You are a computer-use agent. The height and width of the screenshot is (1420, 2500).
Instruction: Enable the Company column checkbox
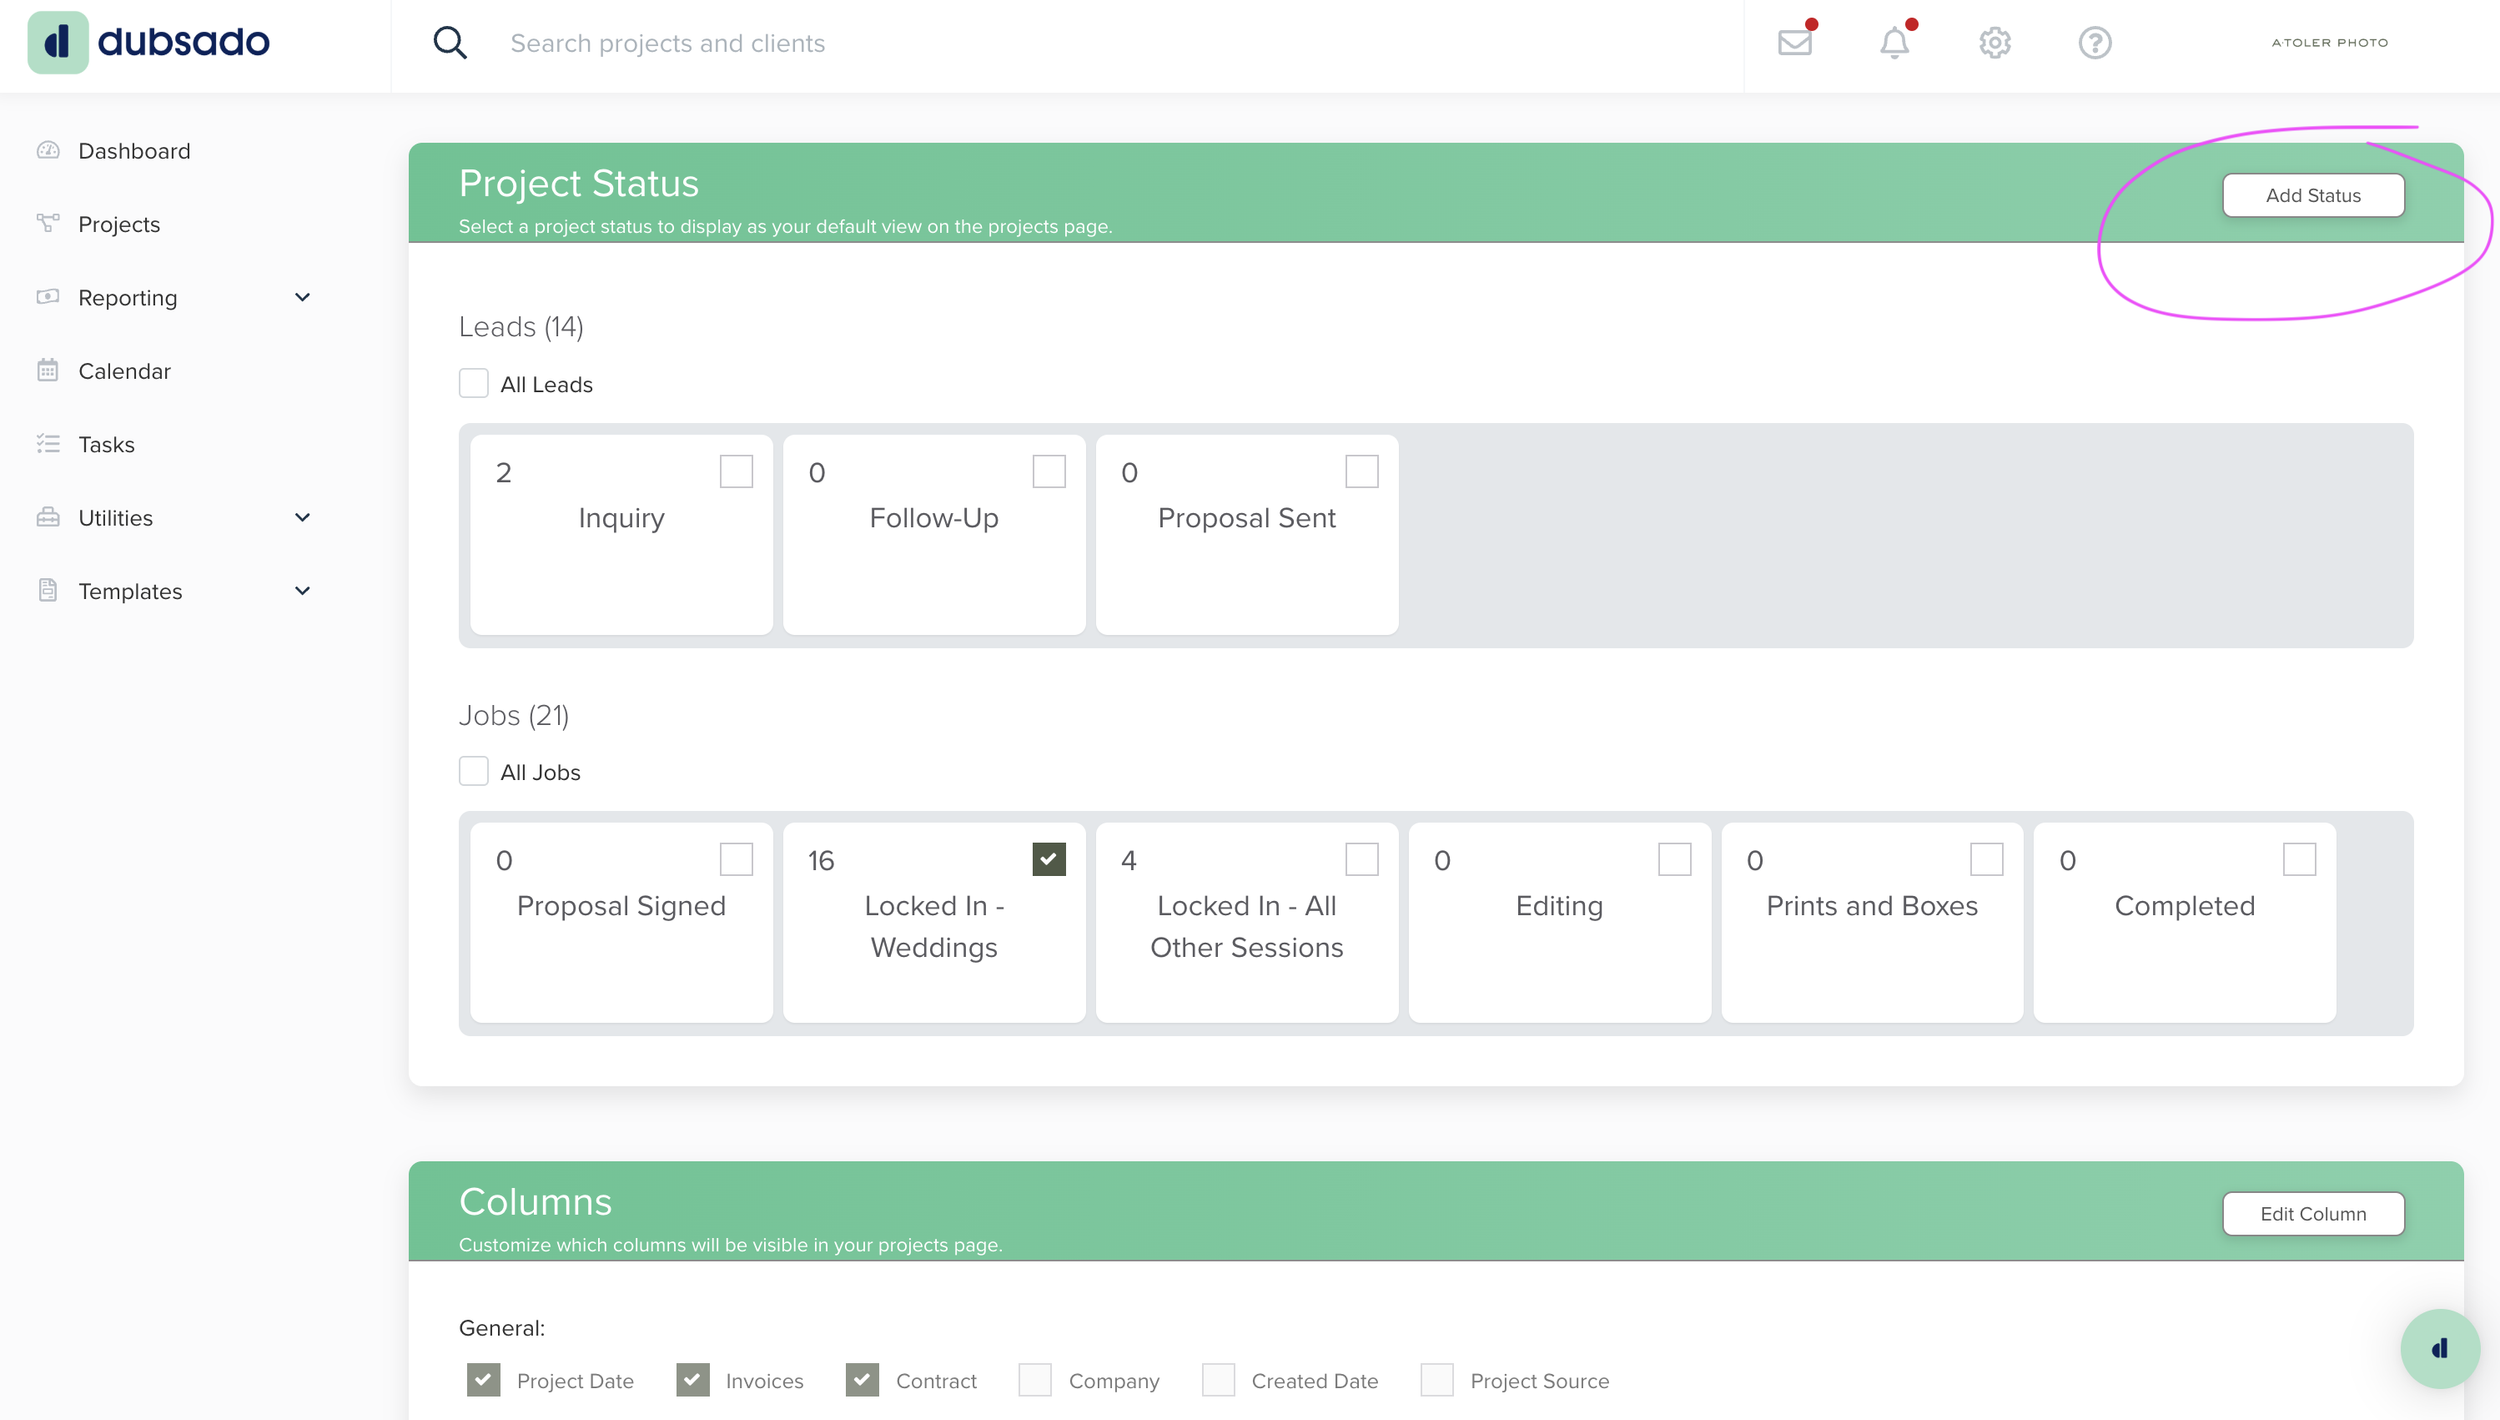coord(1035,1380)
